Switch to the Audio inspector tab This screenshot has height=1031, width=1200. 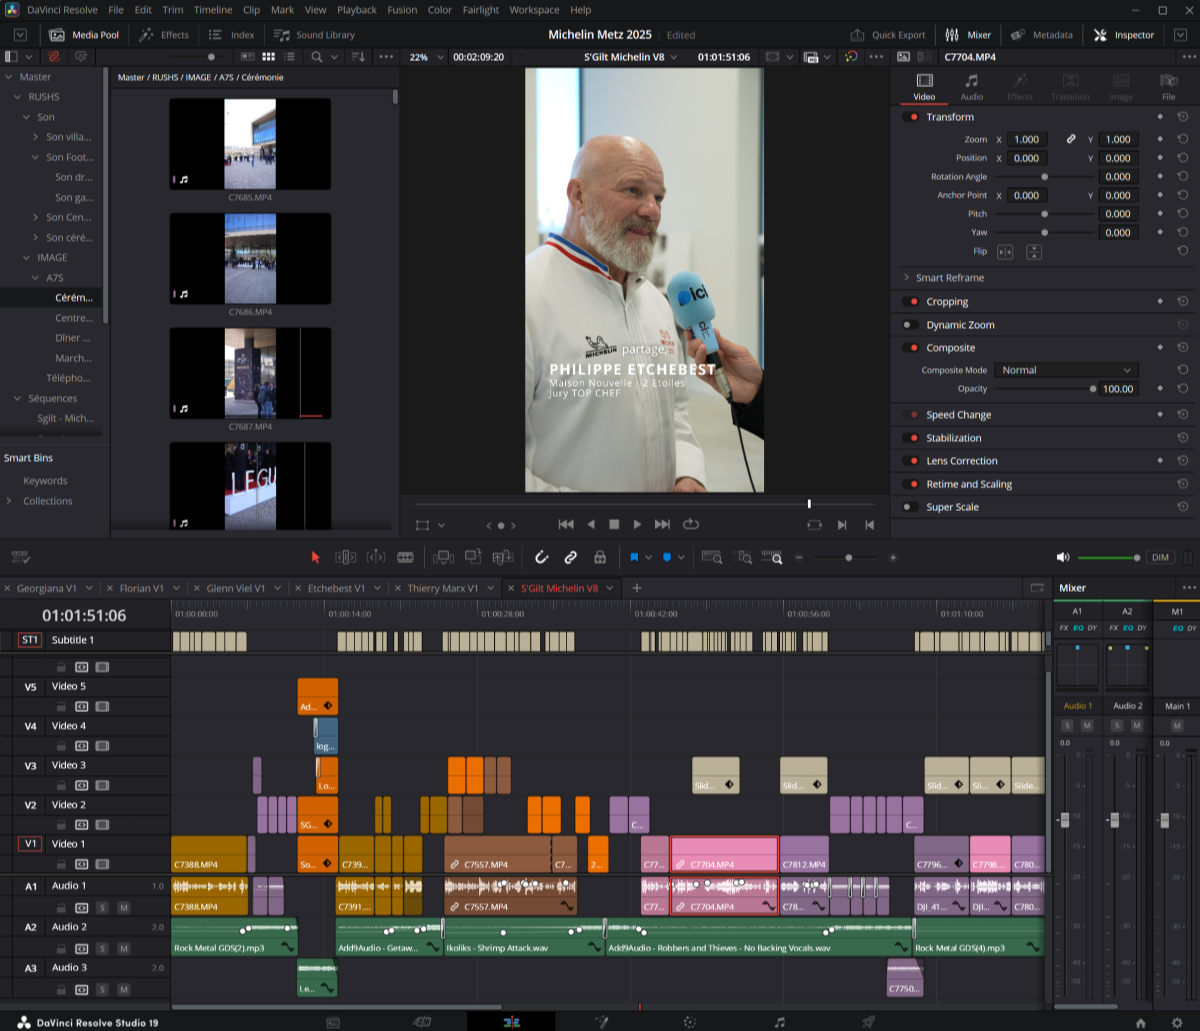pyautogui.click(x=971, y=87)
